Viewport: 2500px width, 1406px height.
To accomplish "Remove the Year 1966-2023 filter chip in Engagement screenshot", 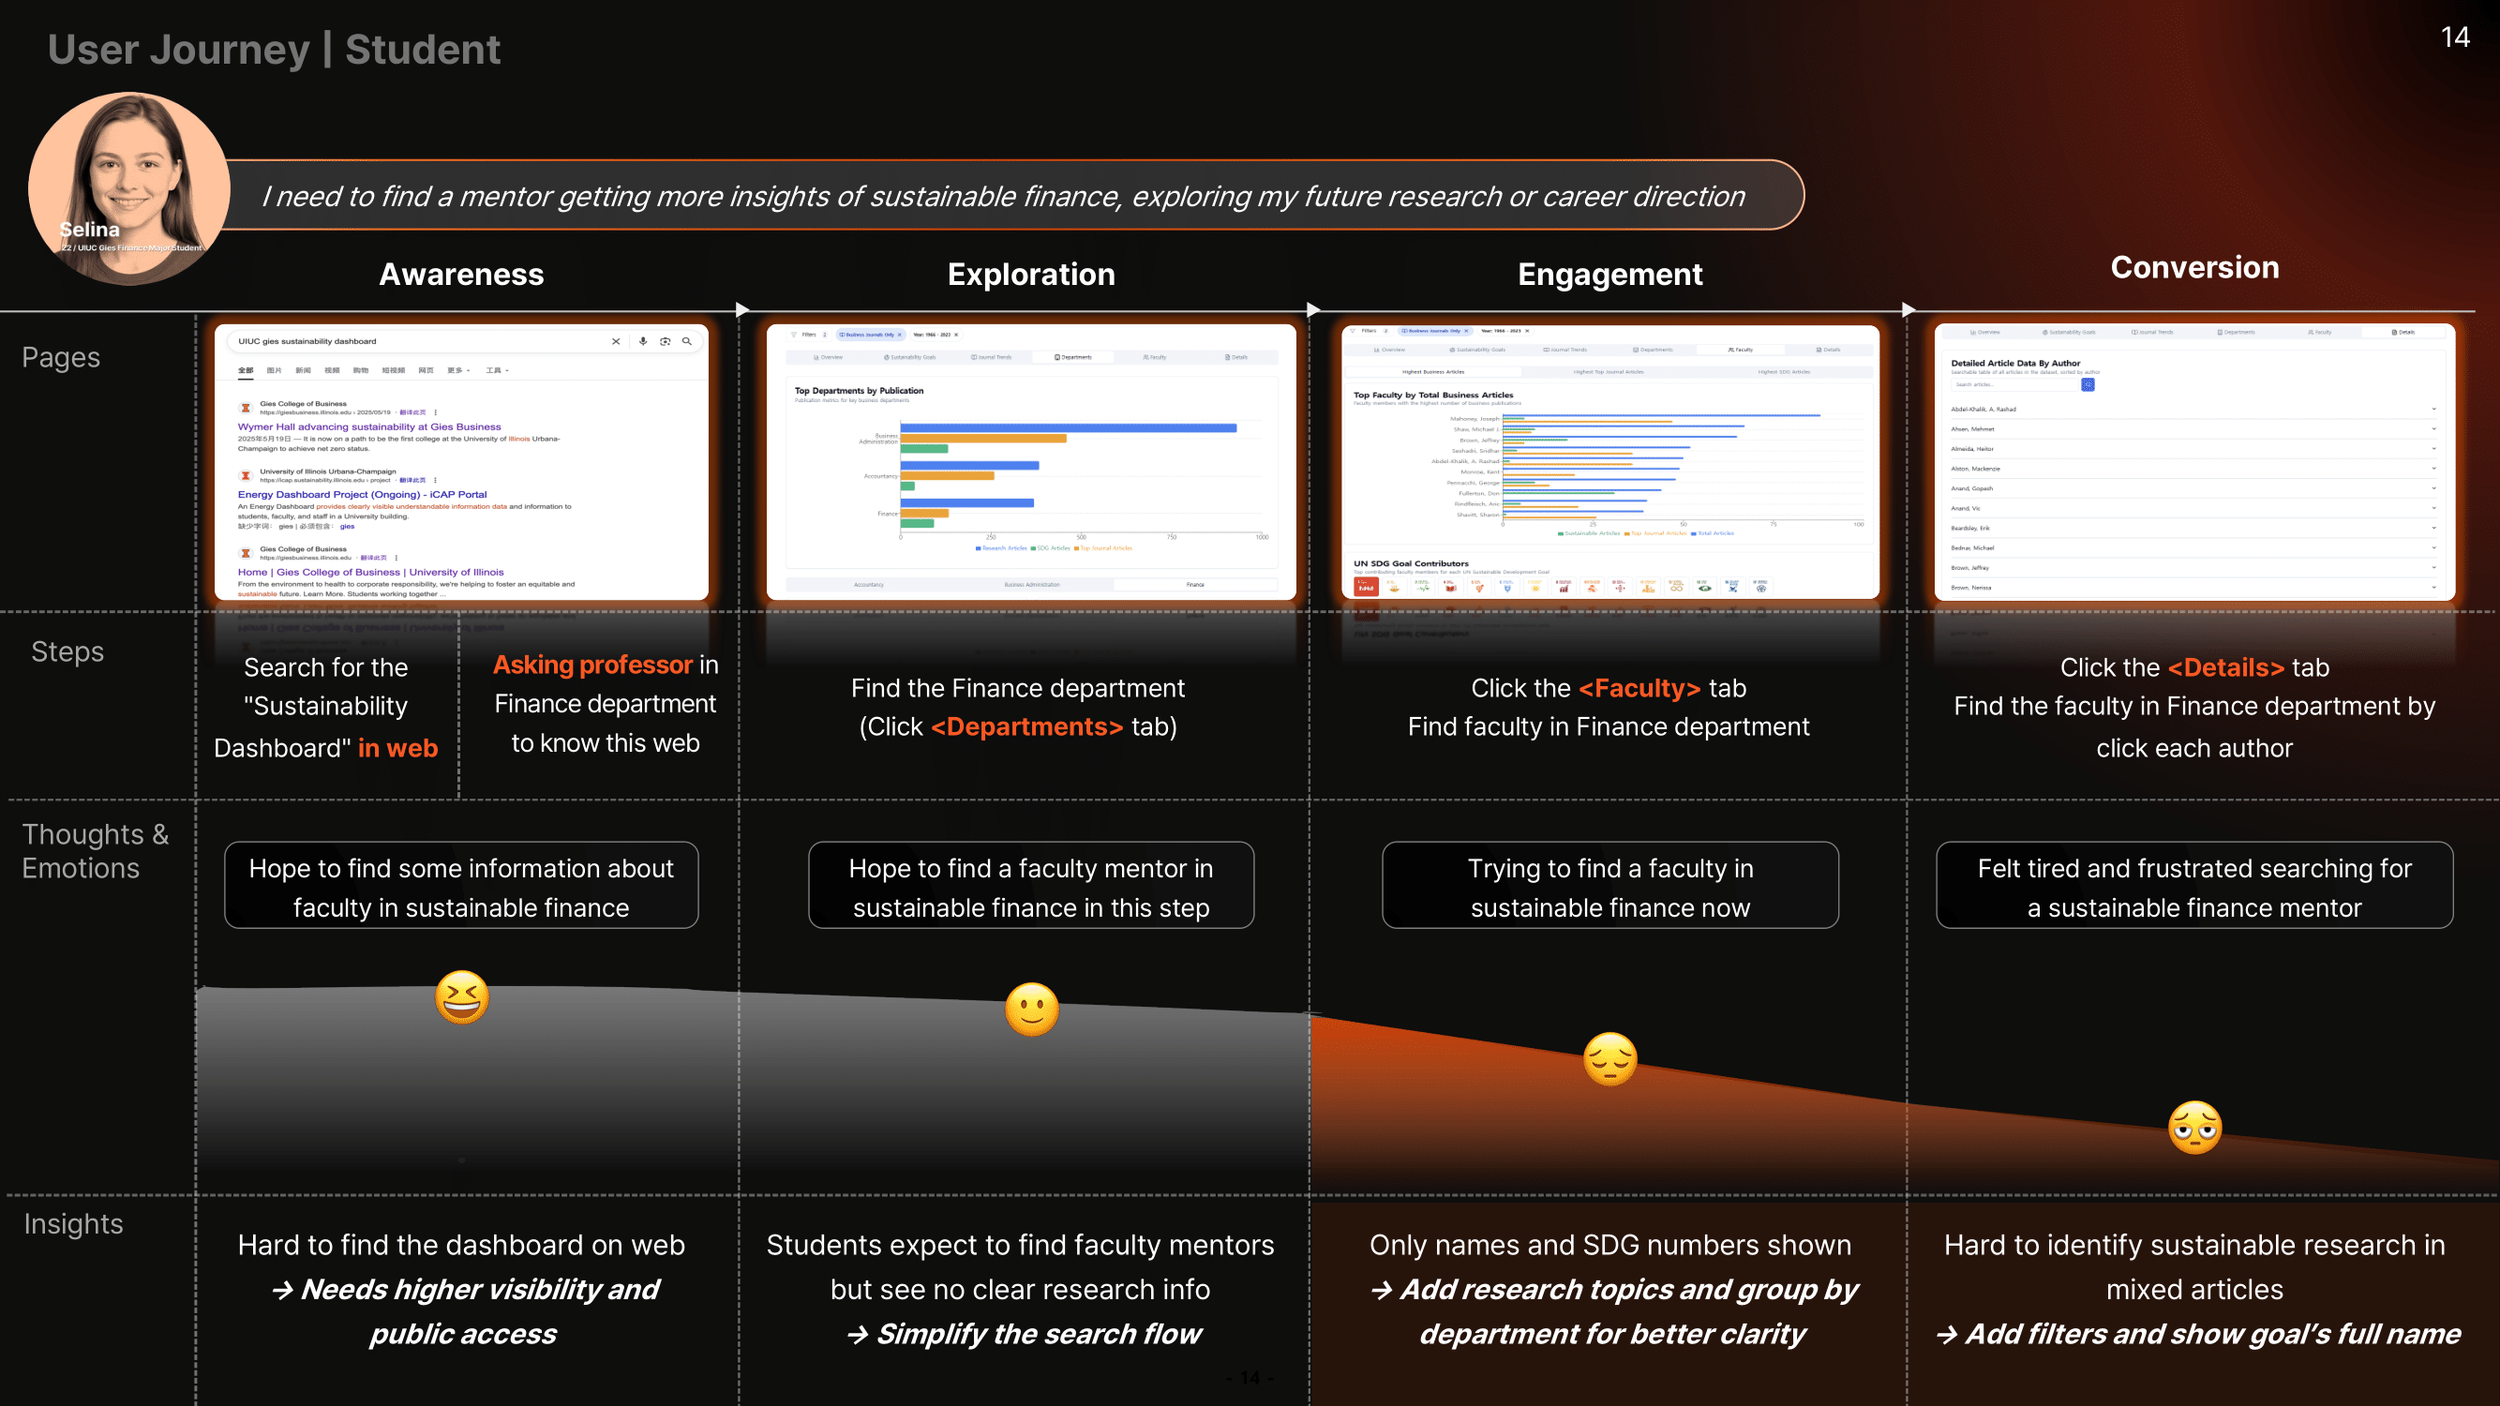I will point(1527,331).
